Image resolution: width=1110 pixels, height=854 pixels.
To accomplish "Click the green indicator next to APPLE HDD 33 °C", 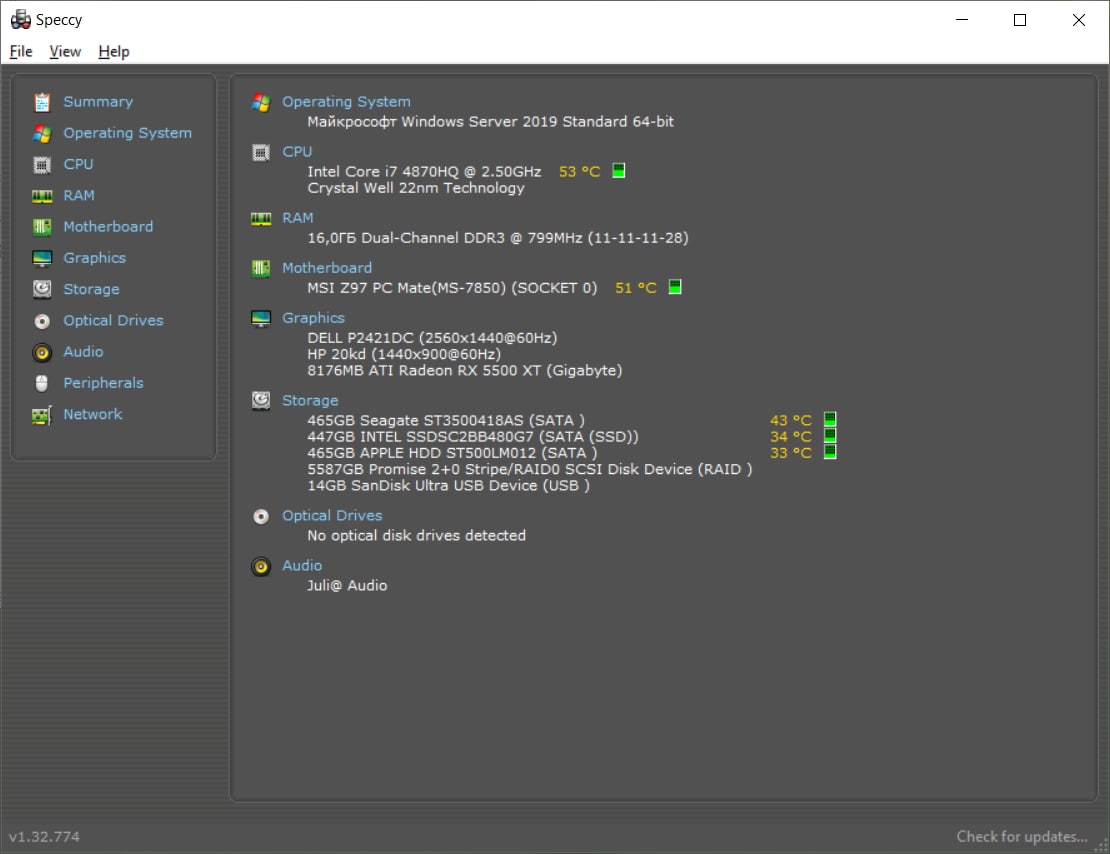I will pyautogui.click(x=830, y=452).
